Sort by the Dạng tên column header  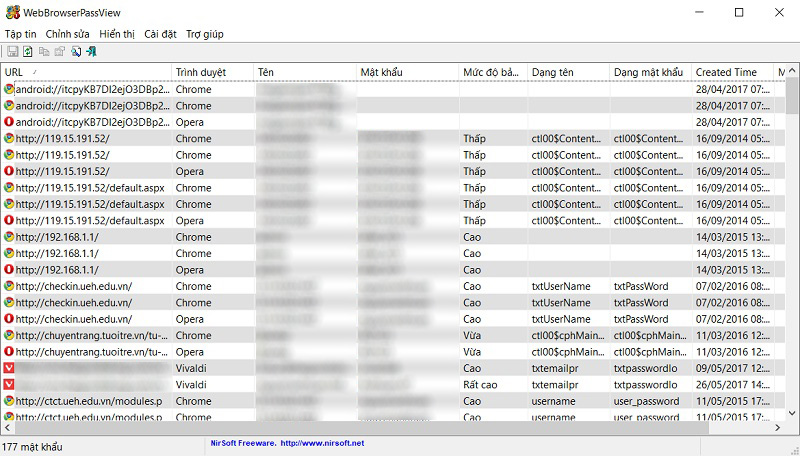568,72
